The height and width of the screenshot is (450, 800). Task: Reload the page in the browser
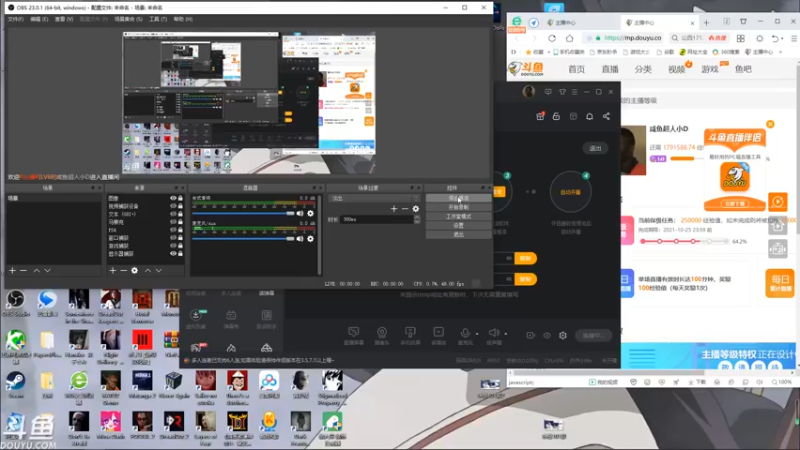click(x=552, y=38)
